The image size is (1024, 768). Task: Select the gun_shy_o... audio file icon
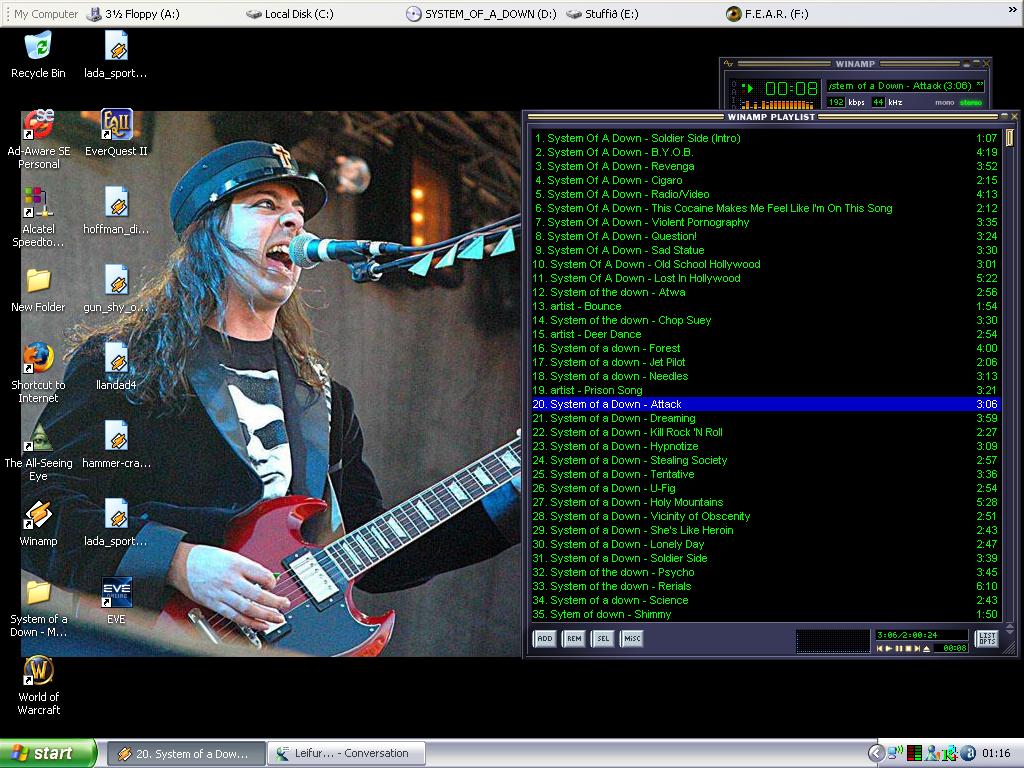pyautogui.click(x=116, y=289)
